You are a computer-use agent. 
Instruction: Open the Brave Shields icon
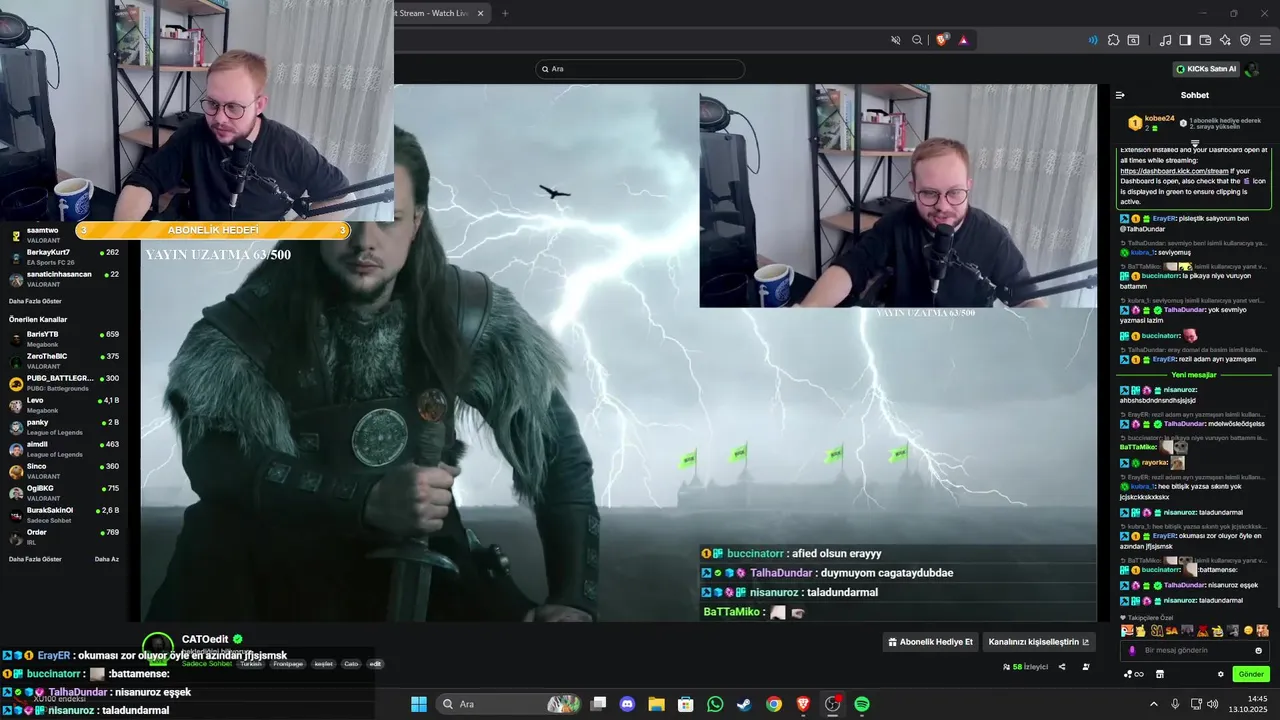(x=942, y=40)
